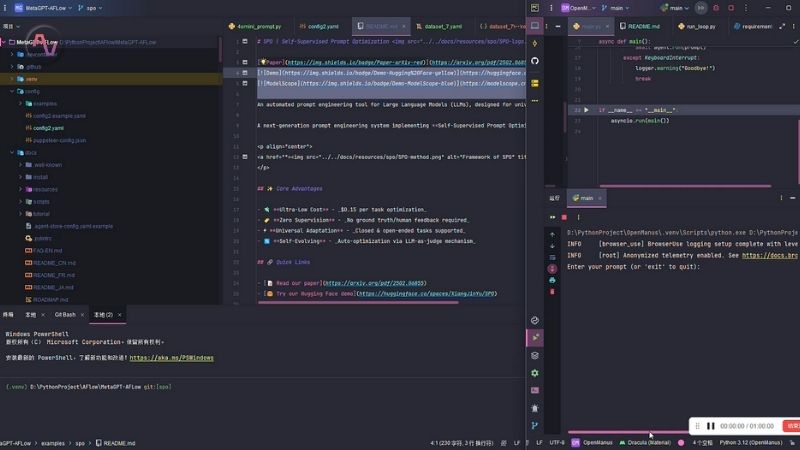Toggle soft-wrap icon in console toolbar
Viewport: 800px width, 450px height.
552,257
